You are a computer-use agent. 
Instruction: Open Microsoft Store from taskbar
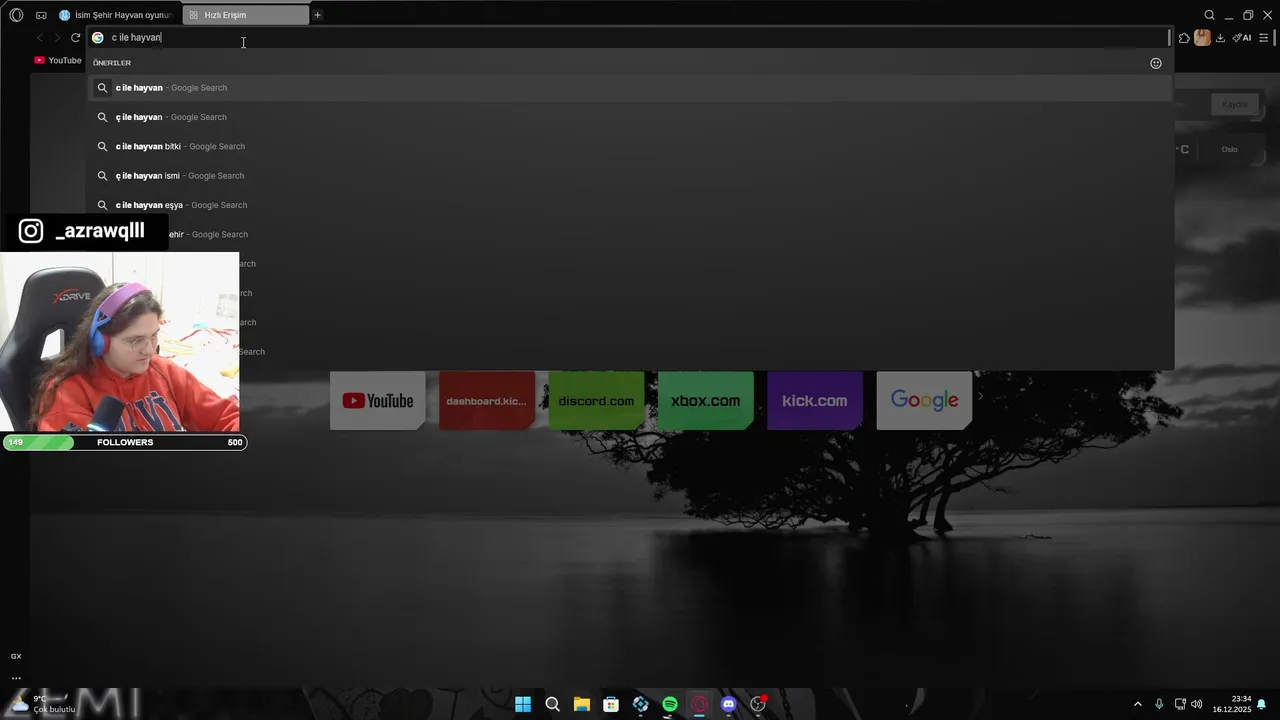611,704
